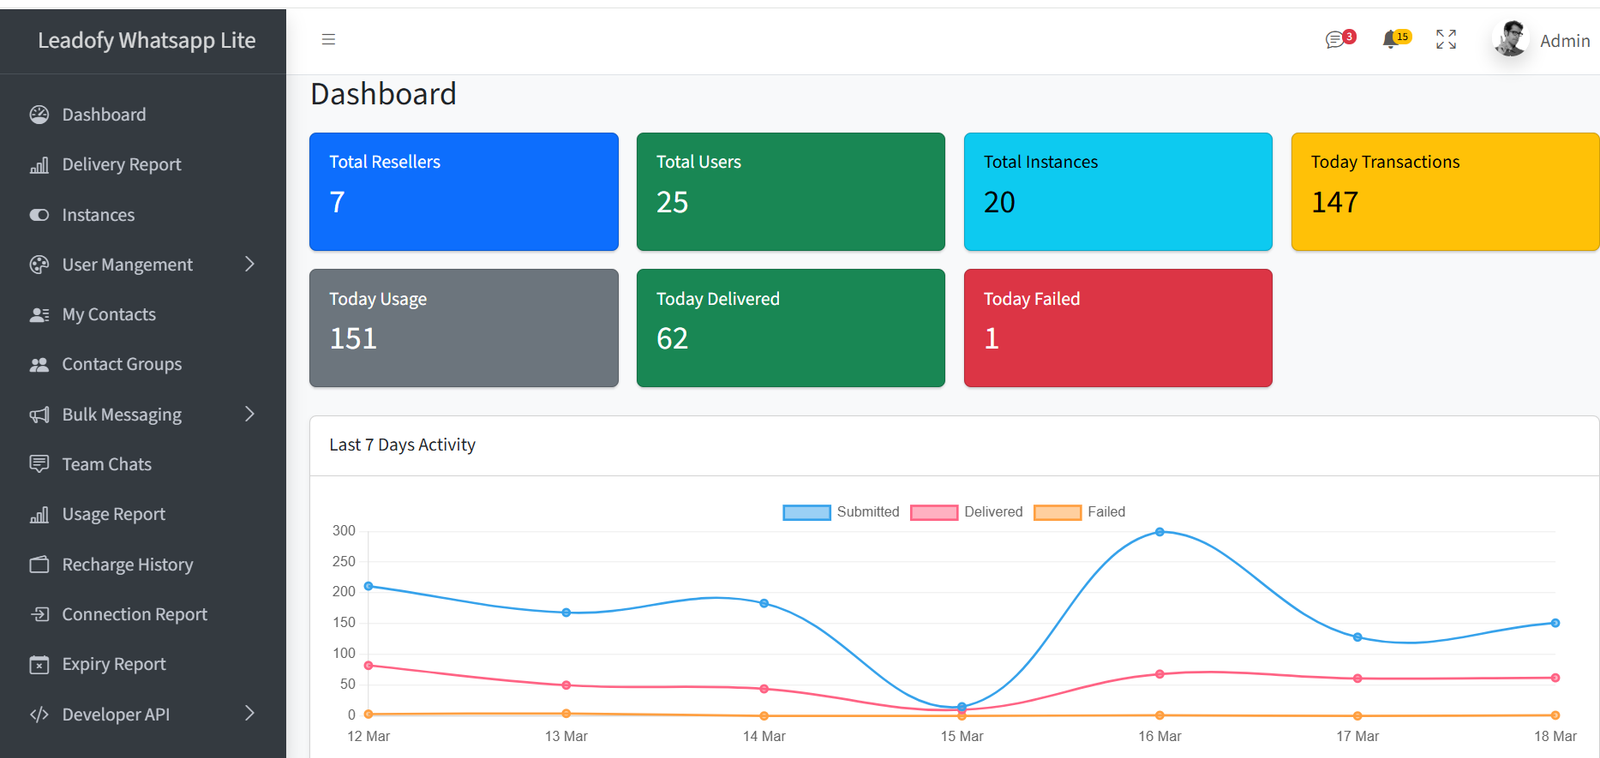Click the Instances toggle icon in sidebar

click(39, 215)
